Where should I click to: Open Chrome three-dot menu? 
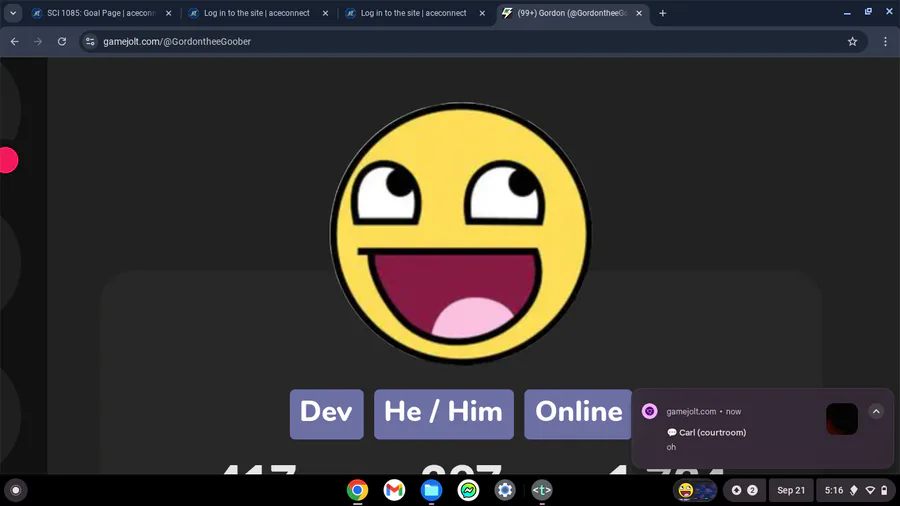(885, 41)
